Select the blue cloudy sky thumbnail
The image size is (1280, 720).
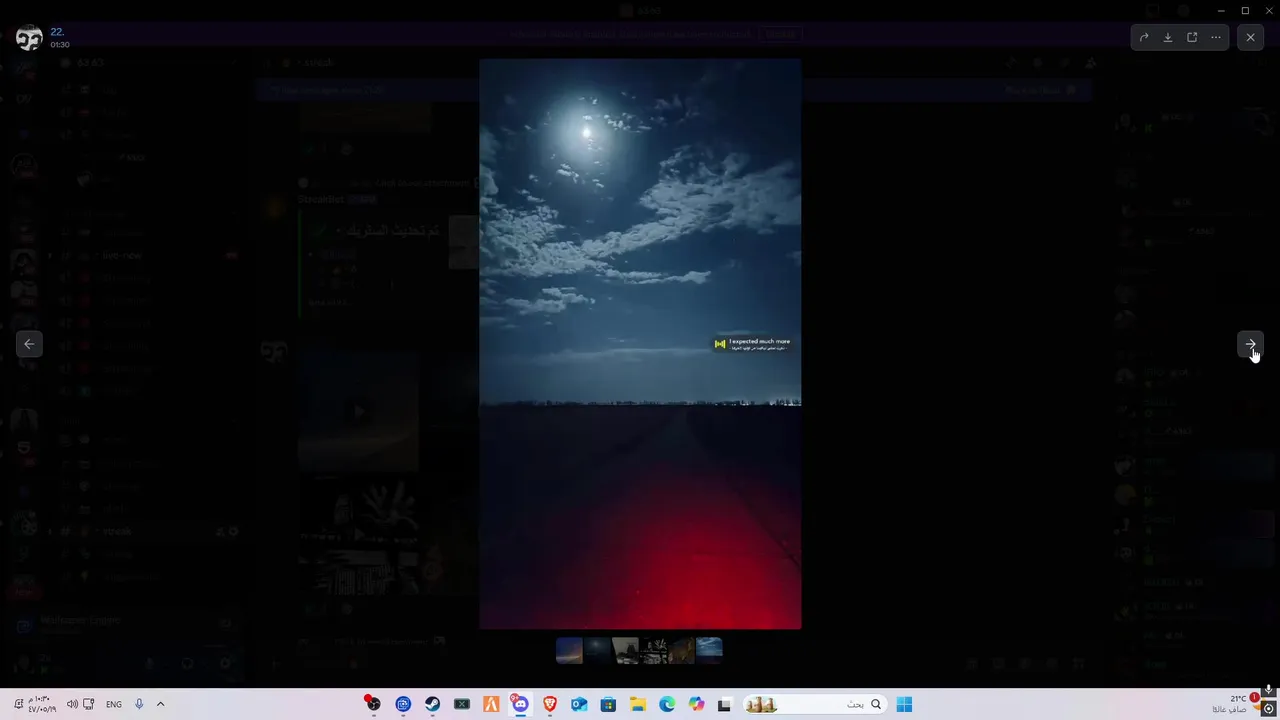pyautogui.click(x=709, y=650)
